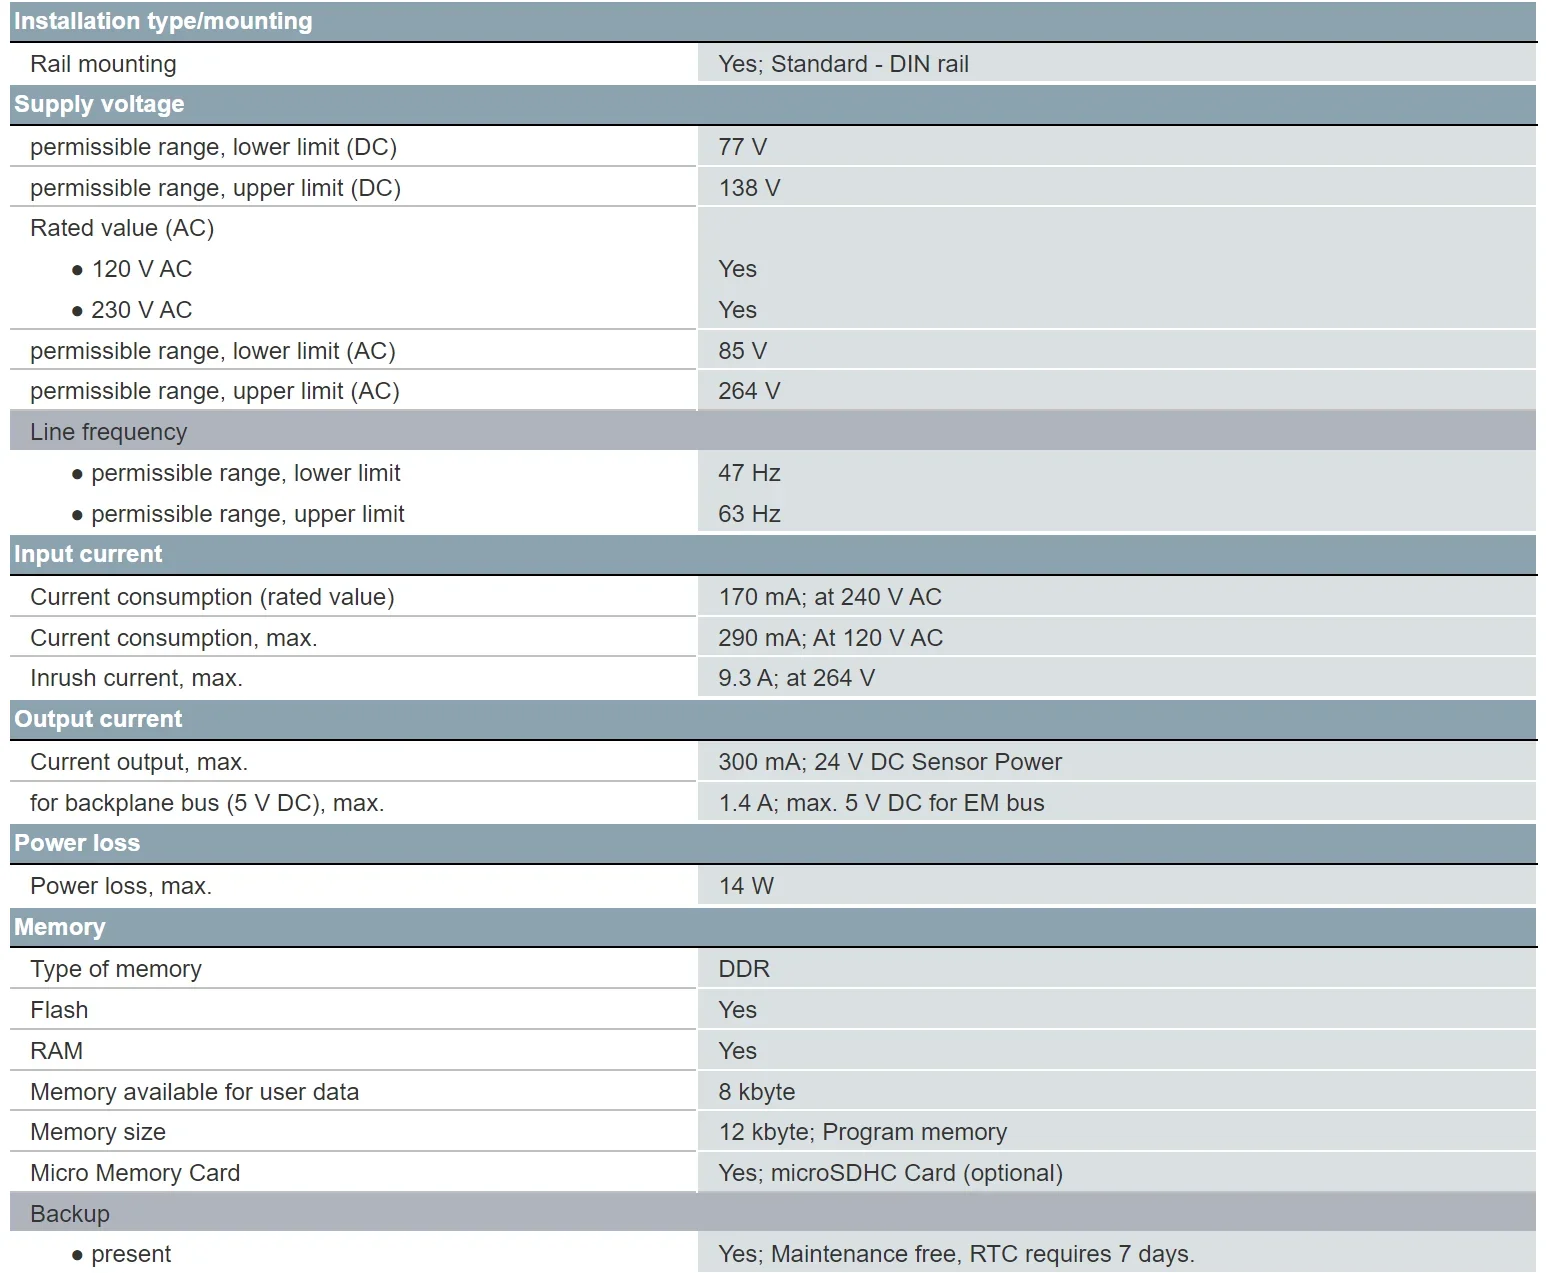Select the '85 V' value

click(742, 351)
